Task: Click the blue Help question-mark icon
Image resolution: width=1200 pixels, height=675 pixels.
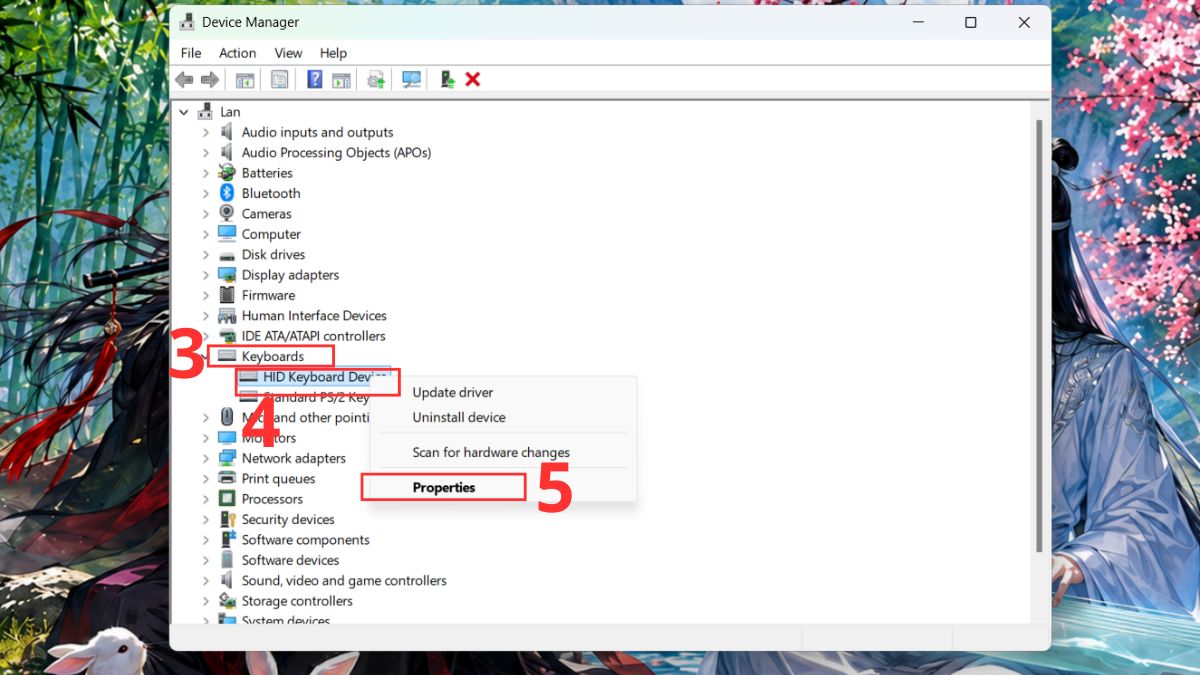Action: click(314, 79)
